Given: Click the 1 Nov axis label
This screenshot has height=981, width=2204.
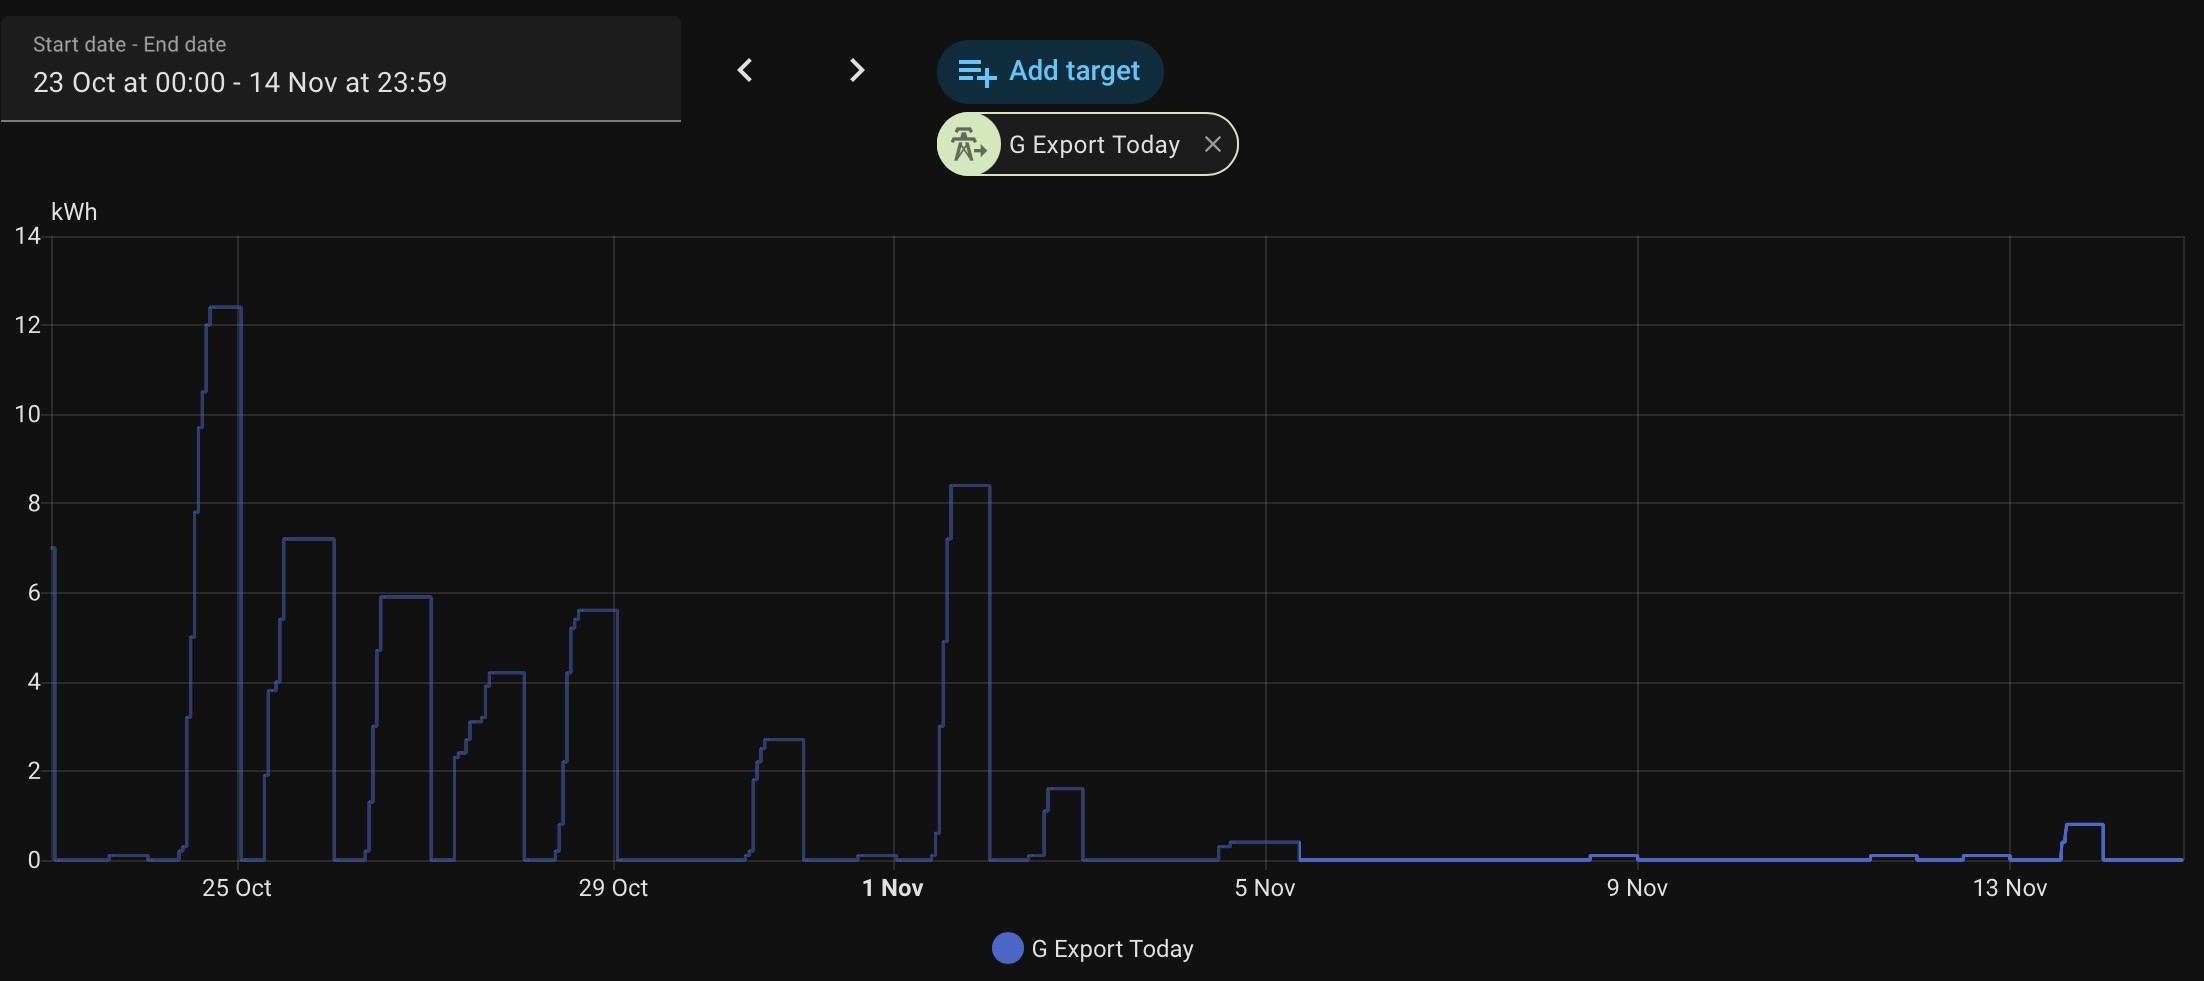Looking at the screenshot, I should (893, 888).
